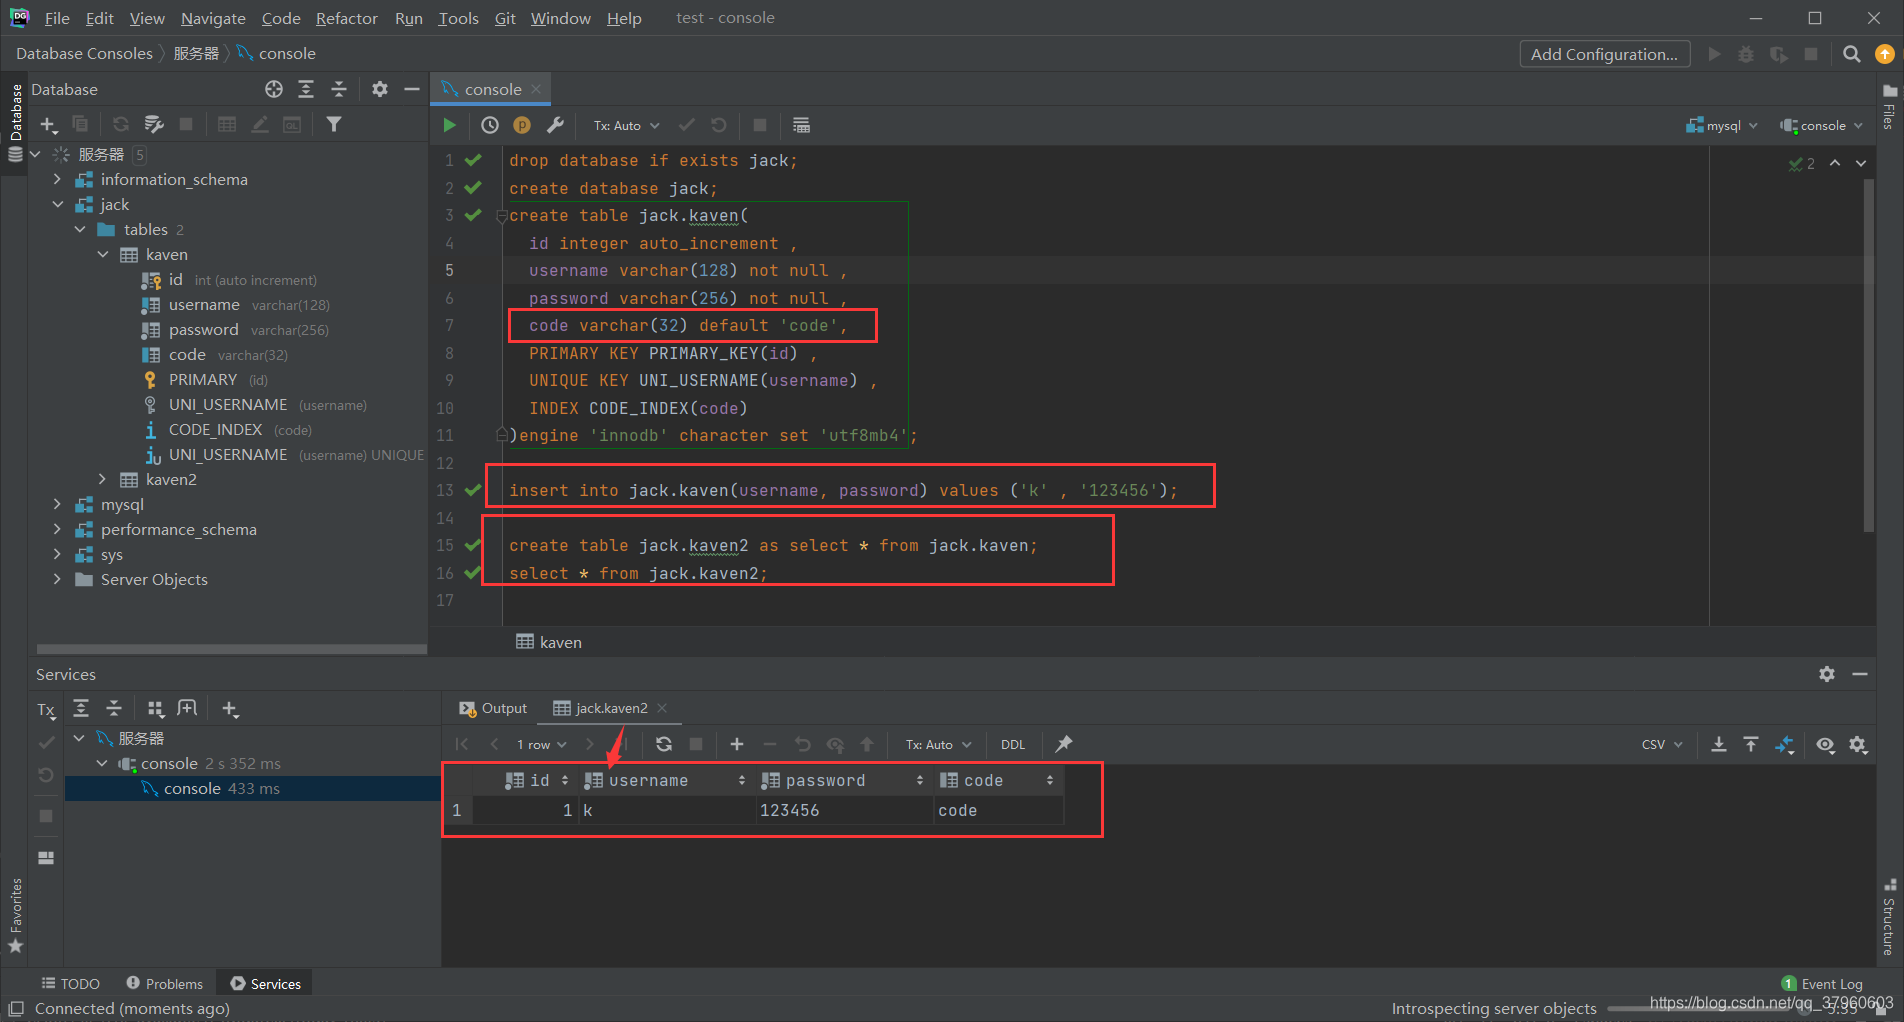Image resolution: width=1904 pixels, height=1022 pixels.
Task: Select the CODE_INDEX tree item
Action: click(215, 429)
